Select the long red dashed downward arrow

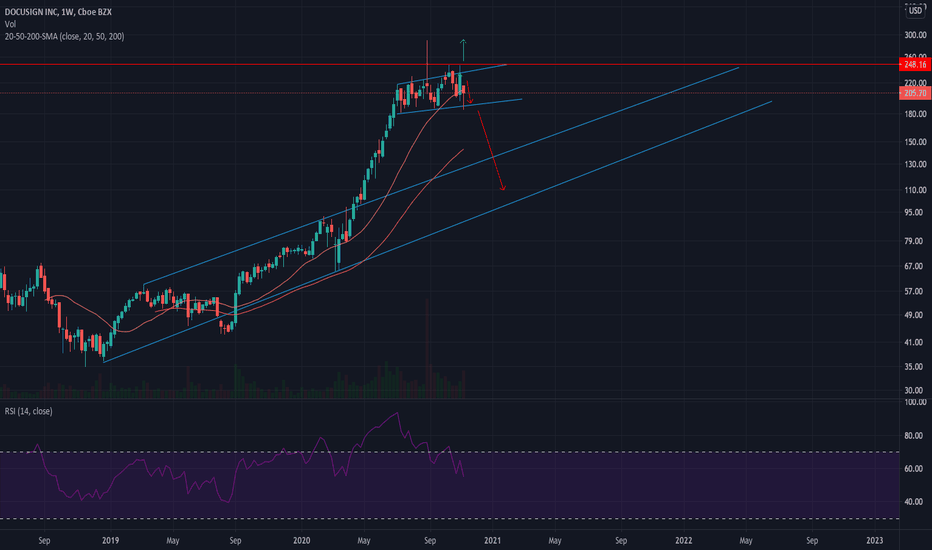tap(492, 151)
